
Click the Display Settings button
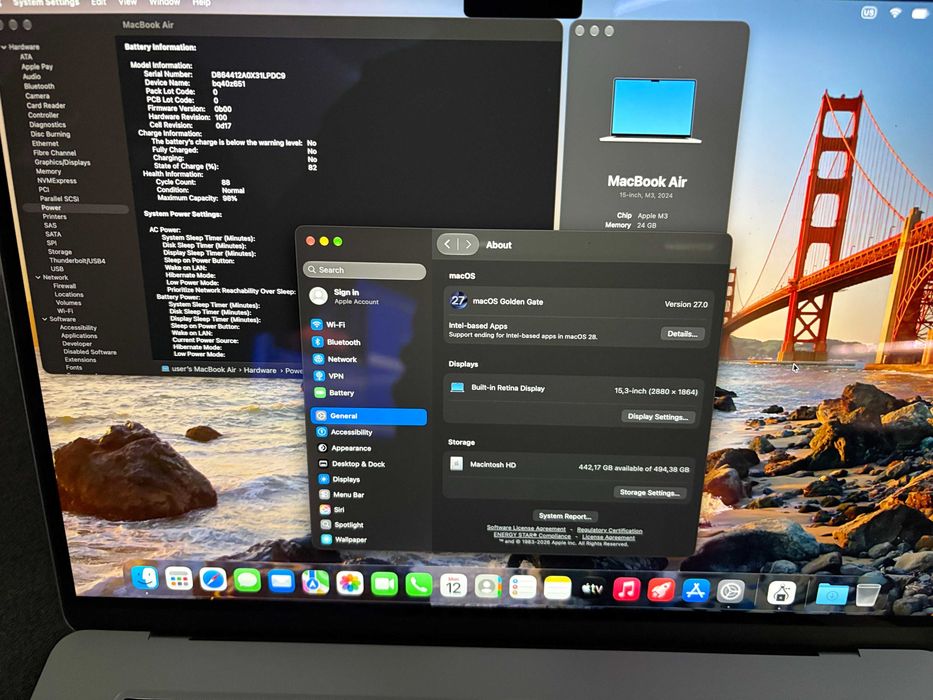pyautogui.click(x=658, y=417)
